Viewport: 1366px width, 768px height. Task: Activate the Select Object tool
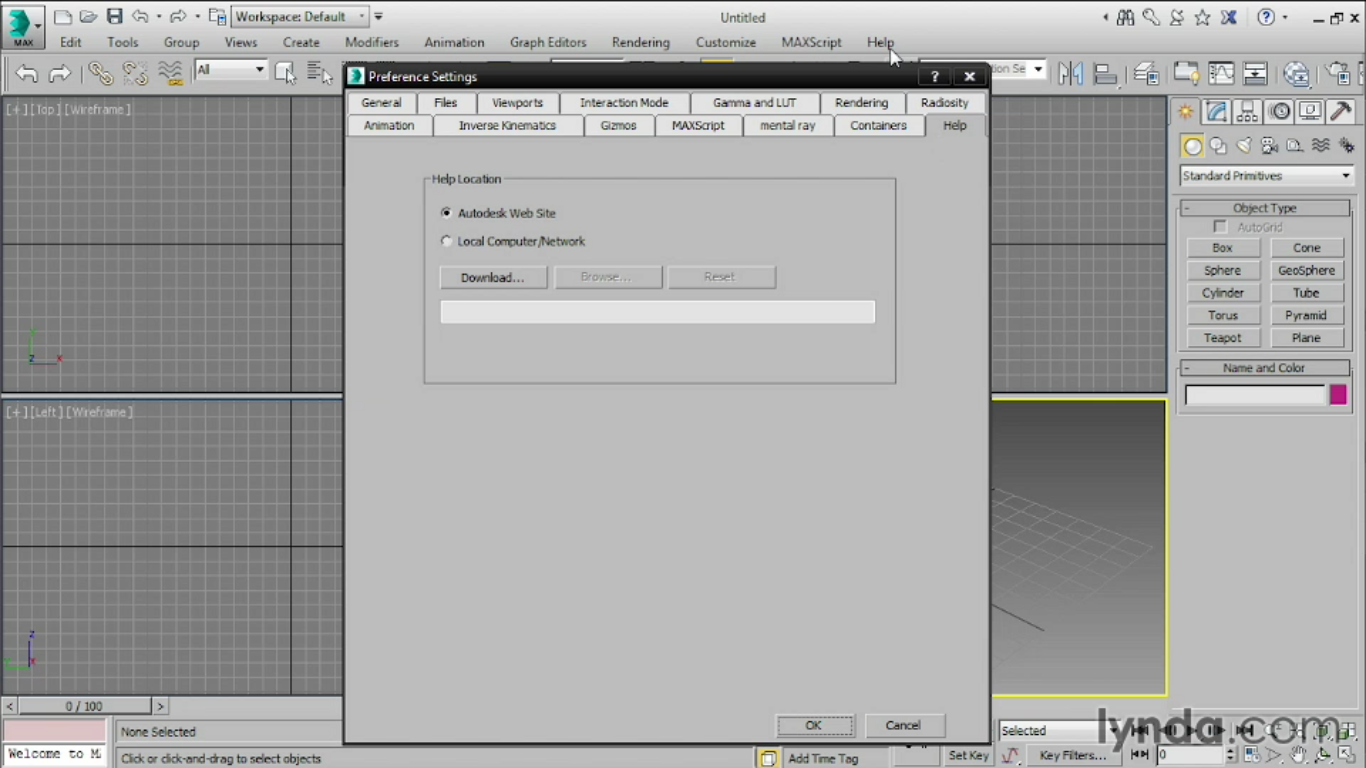click(286, 73)
